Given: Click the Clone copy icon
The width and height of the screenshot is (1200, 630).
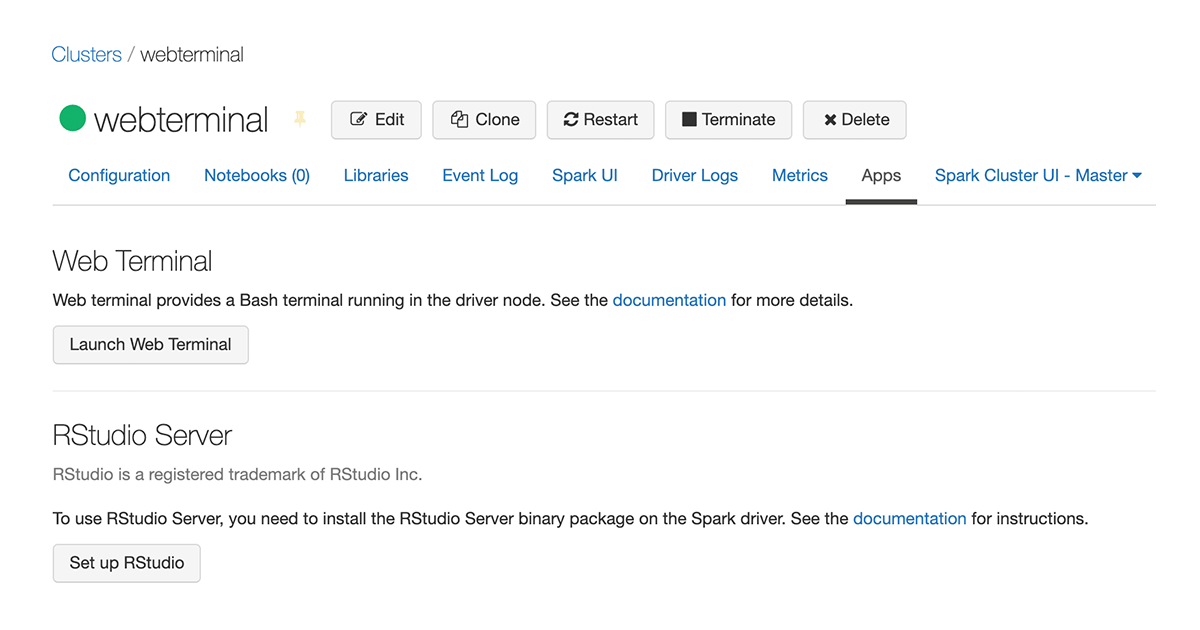Looking at the screenshot, I should [x=459, y=119].
